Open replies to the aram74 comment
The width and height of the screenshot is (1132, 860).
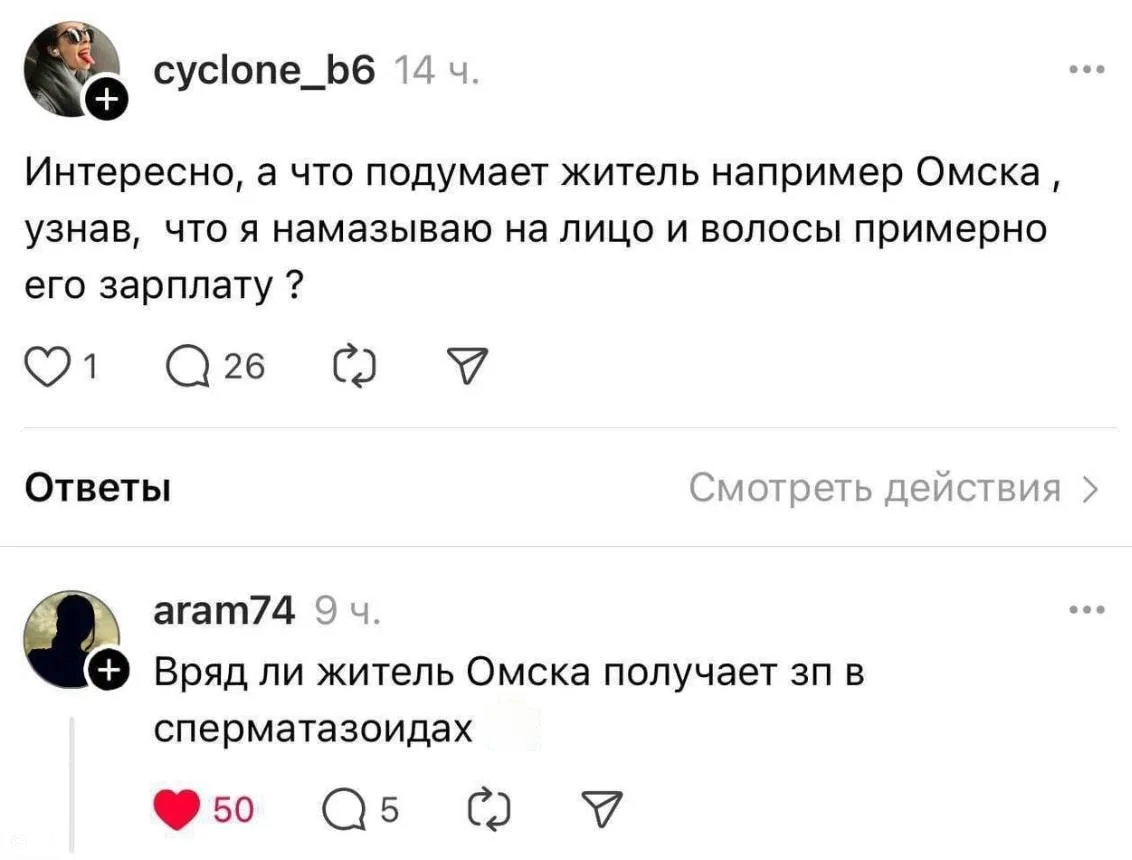point(350,809)
